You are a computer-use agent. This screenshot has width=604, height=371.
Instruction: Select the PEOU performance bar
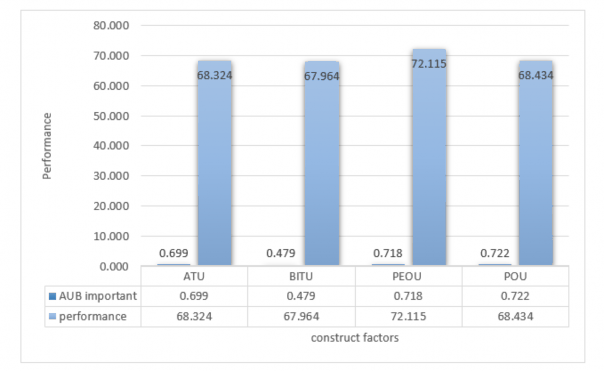coord(429,157)
